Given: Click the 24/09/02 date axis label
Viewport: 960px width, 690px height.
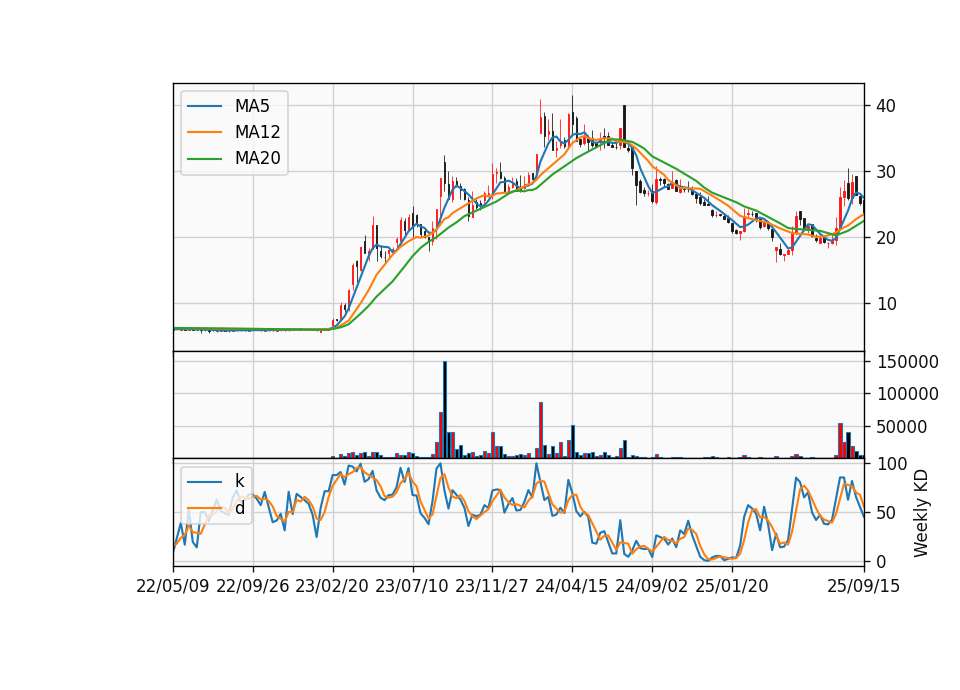Looking at the screenshot, I should pos(651,586).
